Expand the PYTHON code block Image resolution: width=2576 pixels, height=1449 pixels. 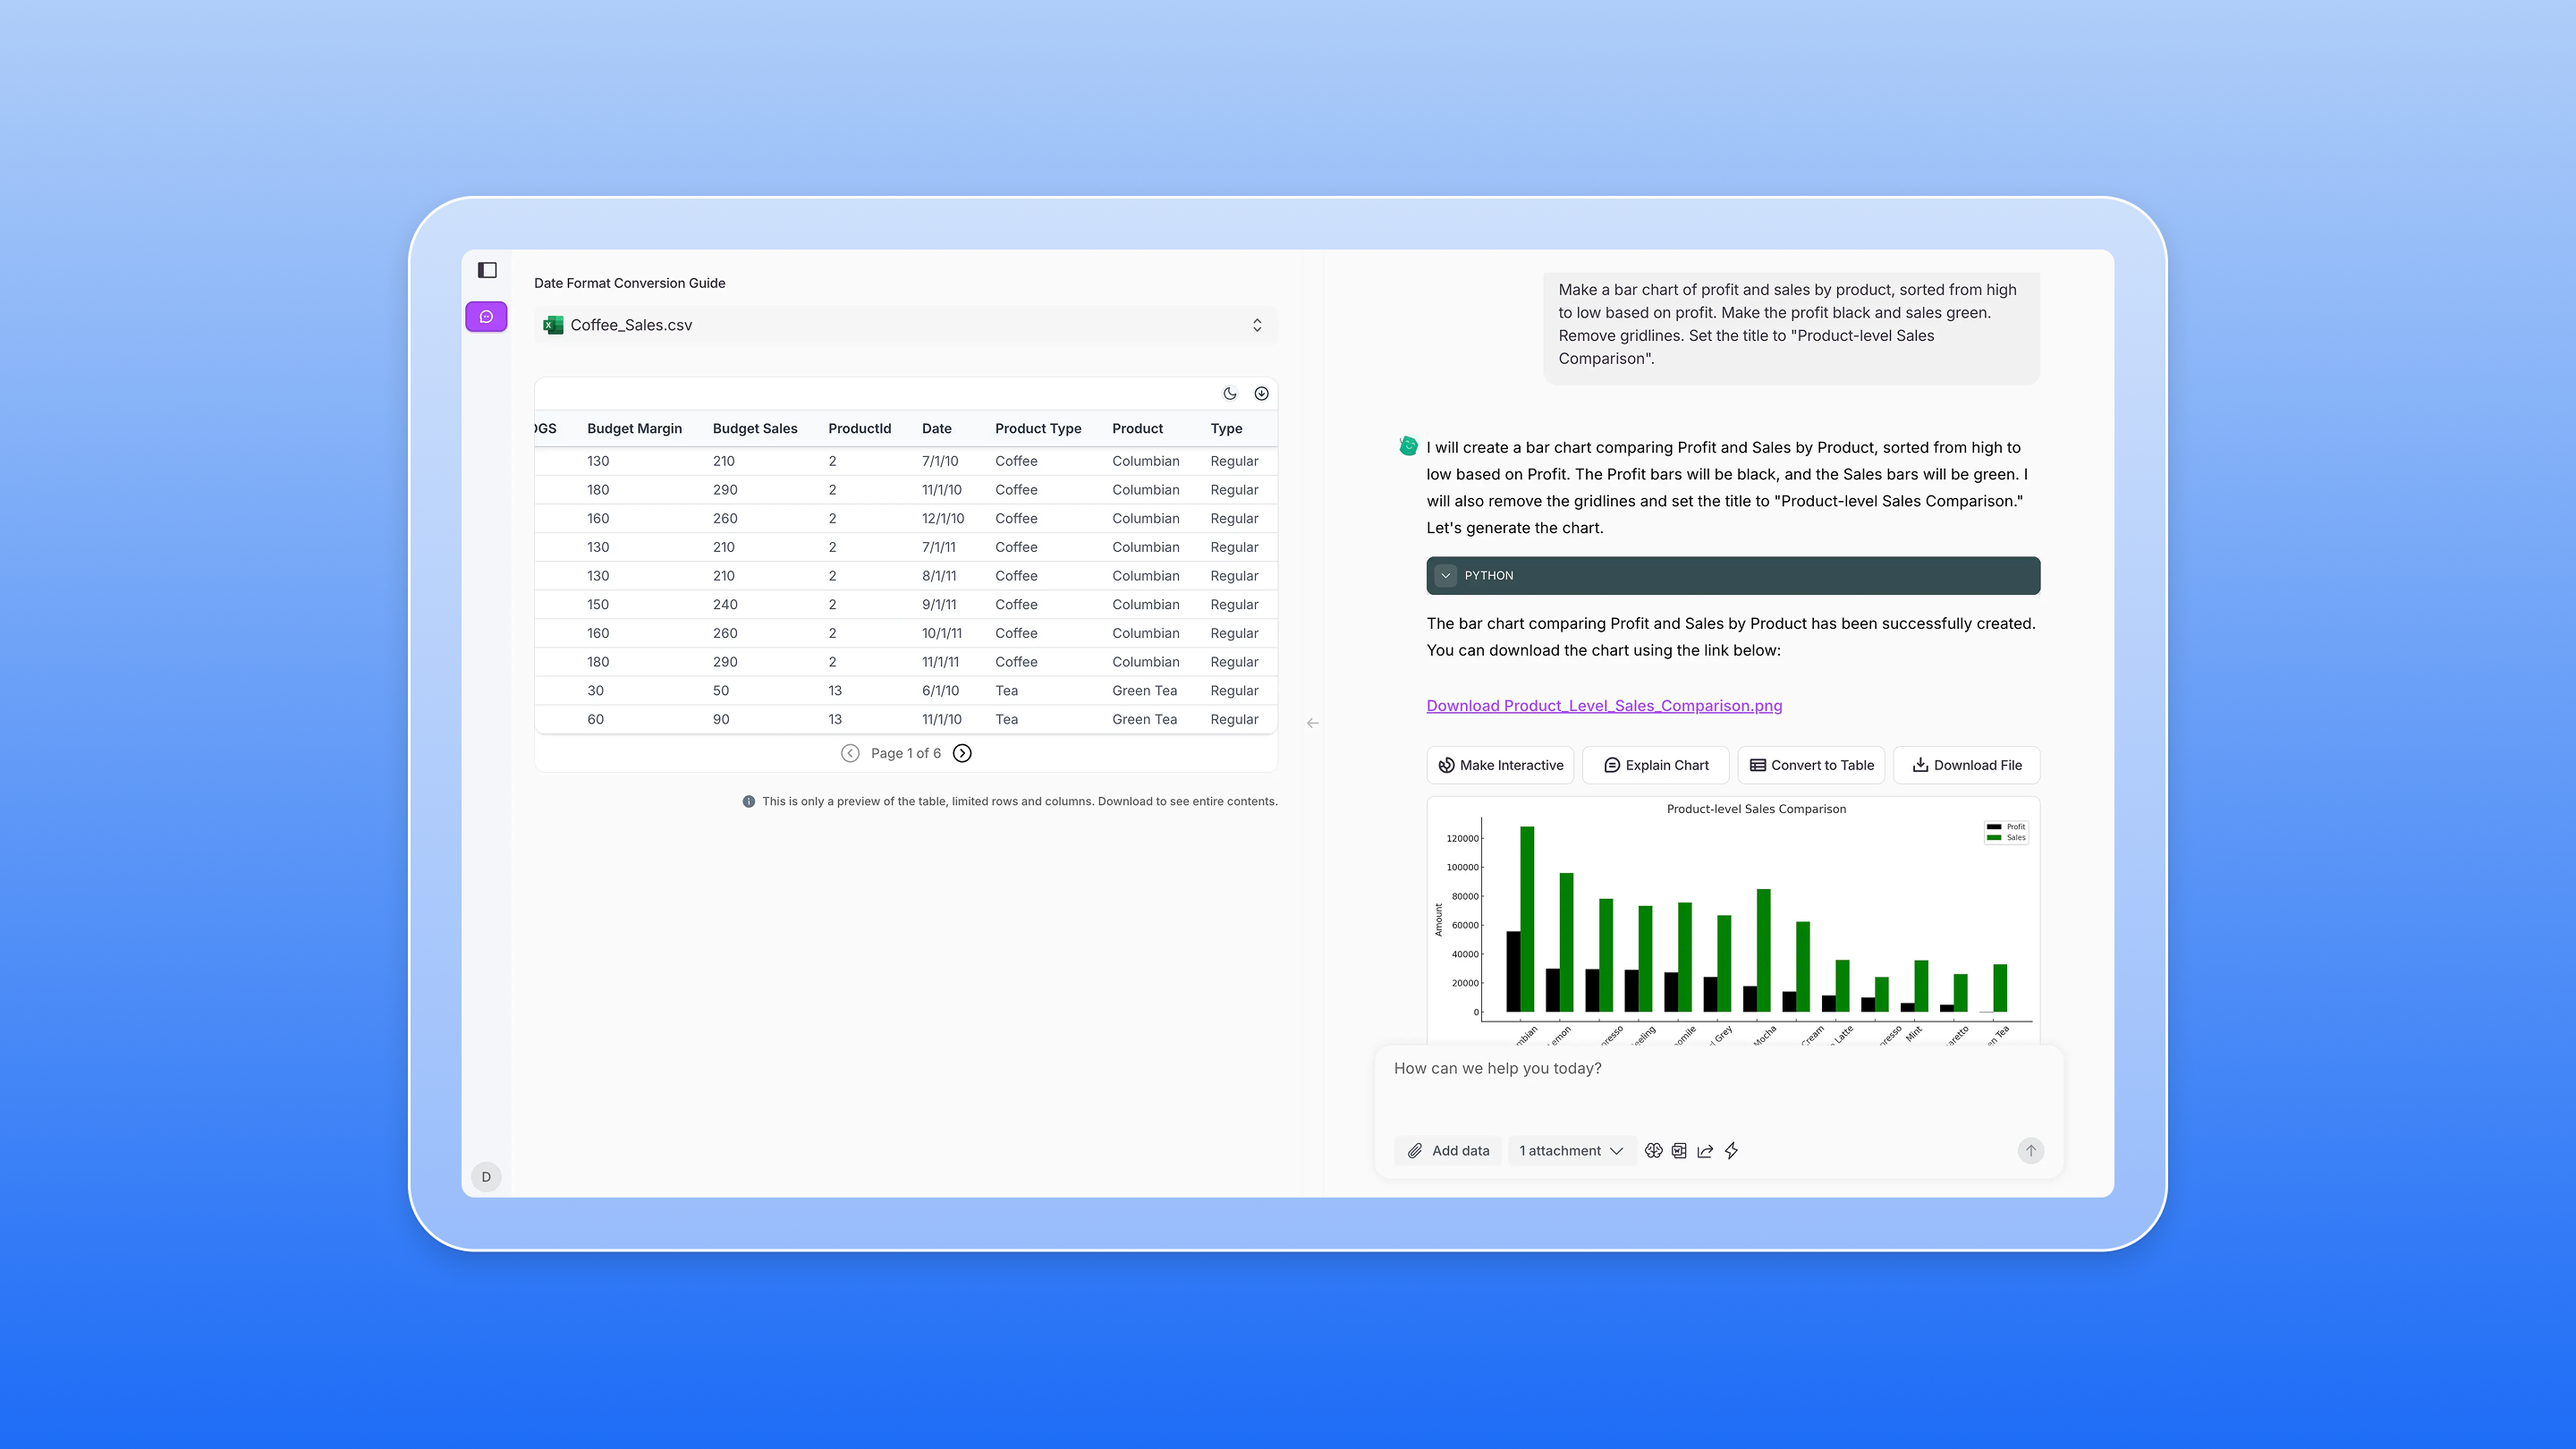point(1445,576)
